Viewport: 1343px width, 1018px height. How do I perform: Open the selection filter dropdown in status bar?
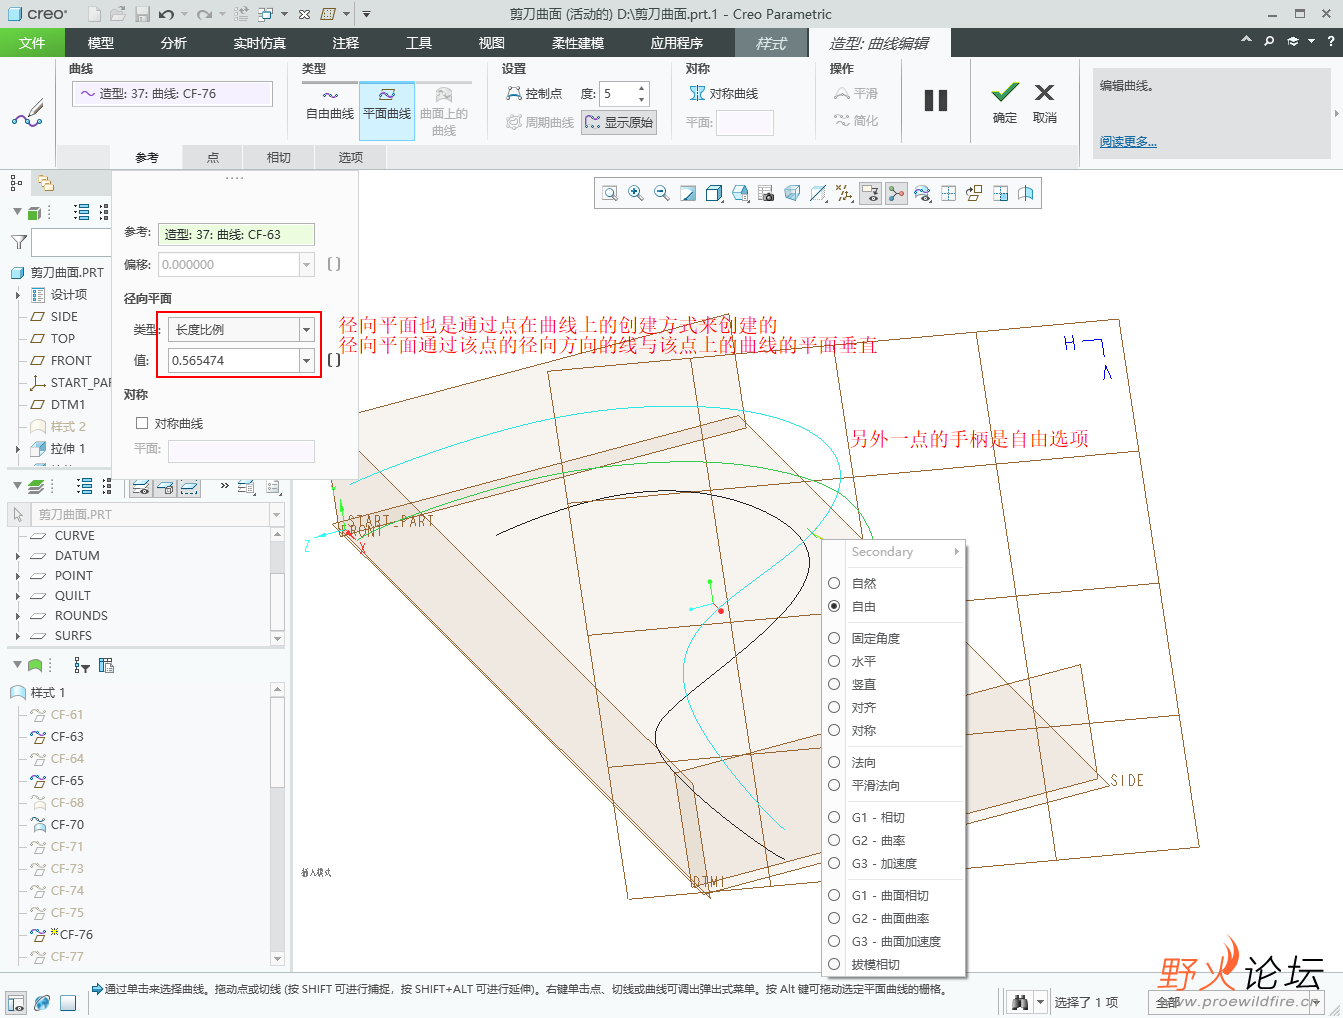[x=1316, y=1002]
